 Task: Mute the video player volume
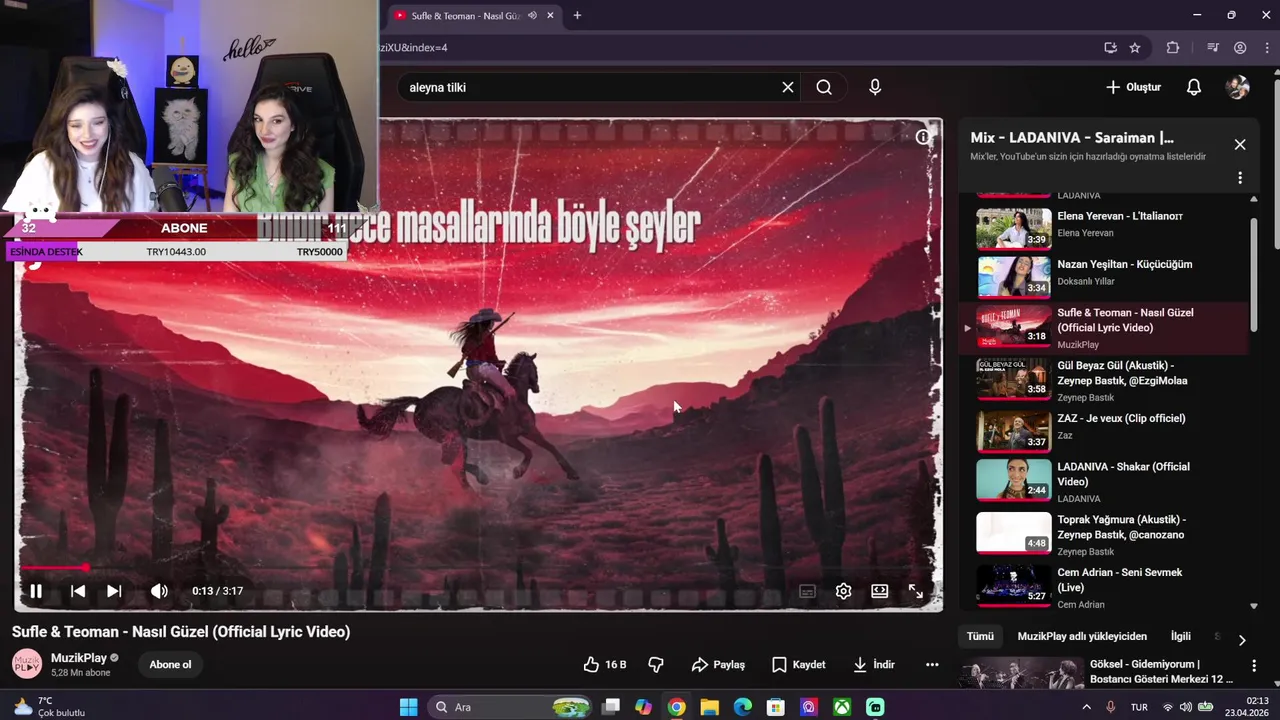point(159,591)
